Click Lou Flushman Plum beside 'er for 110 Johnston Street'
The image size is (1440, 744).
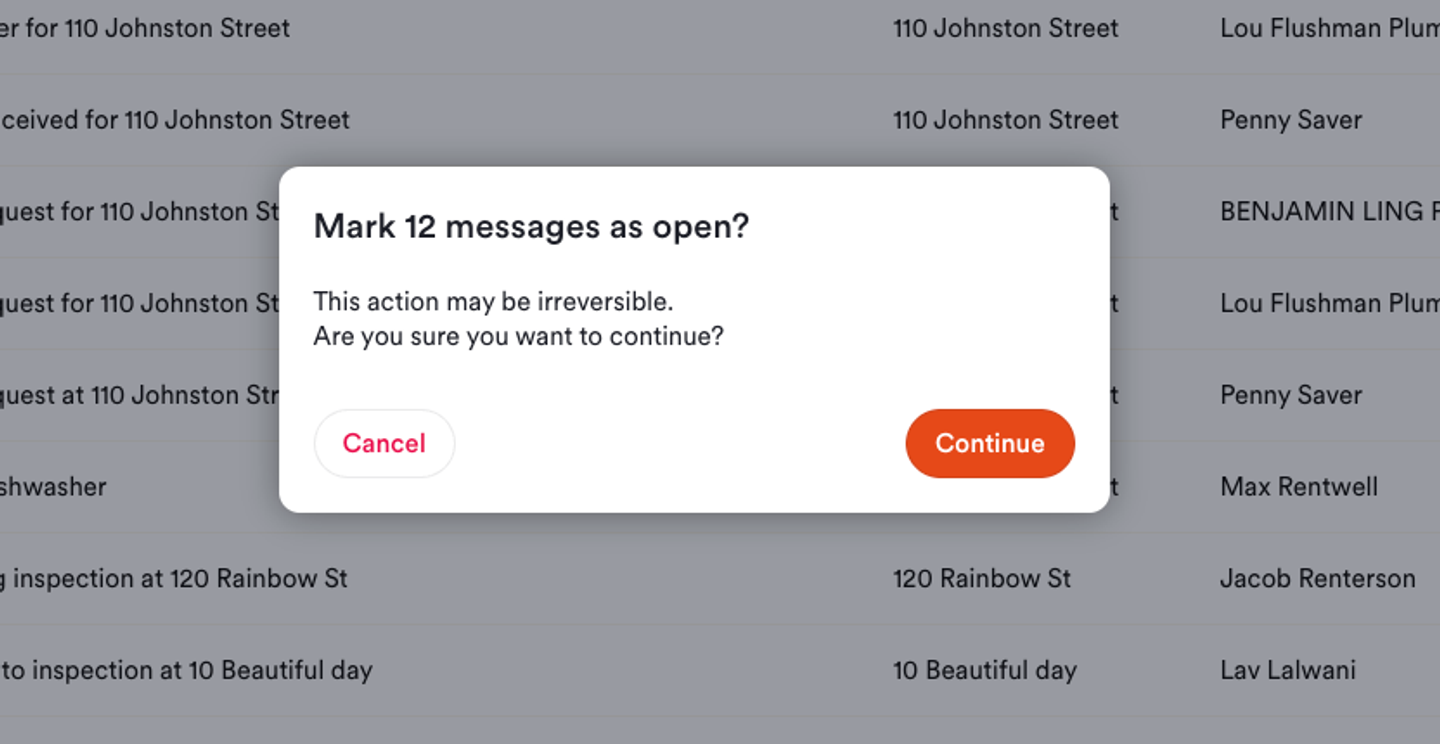1330,28
